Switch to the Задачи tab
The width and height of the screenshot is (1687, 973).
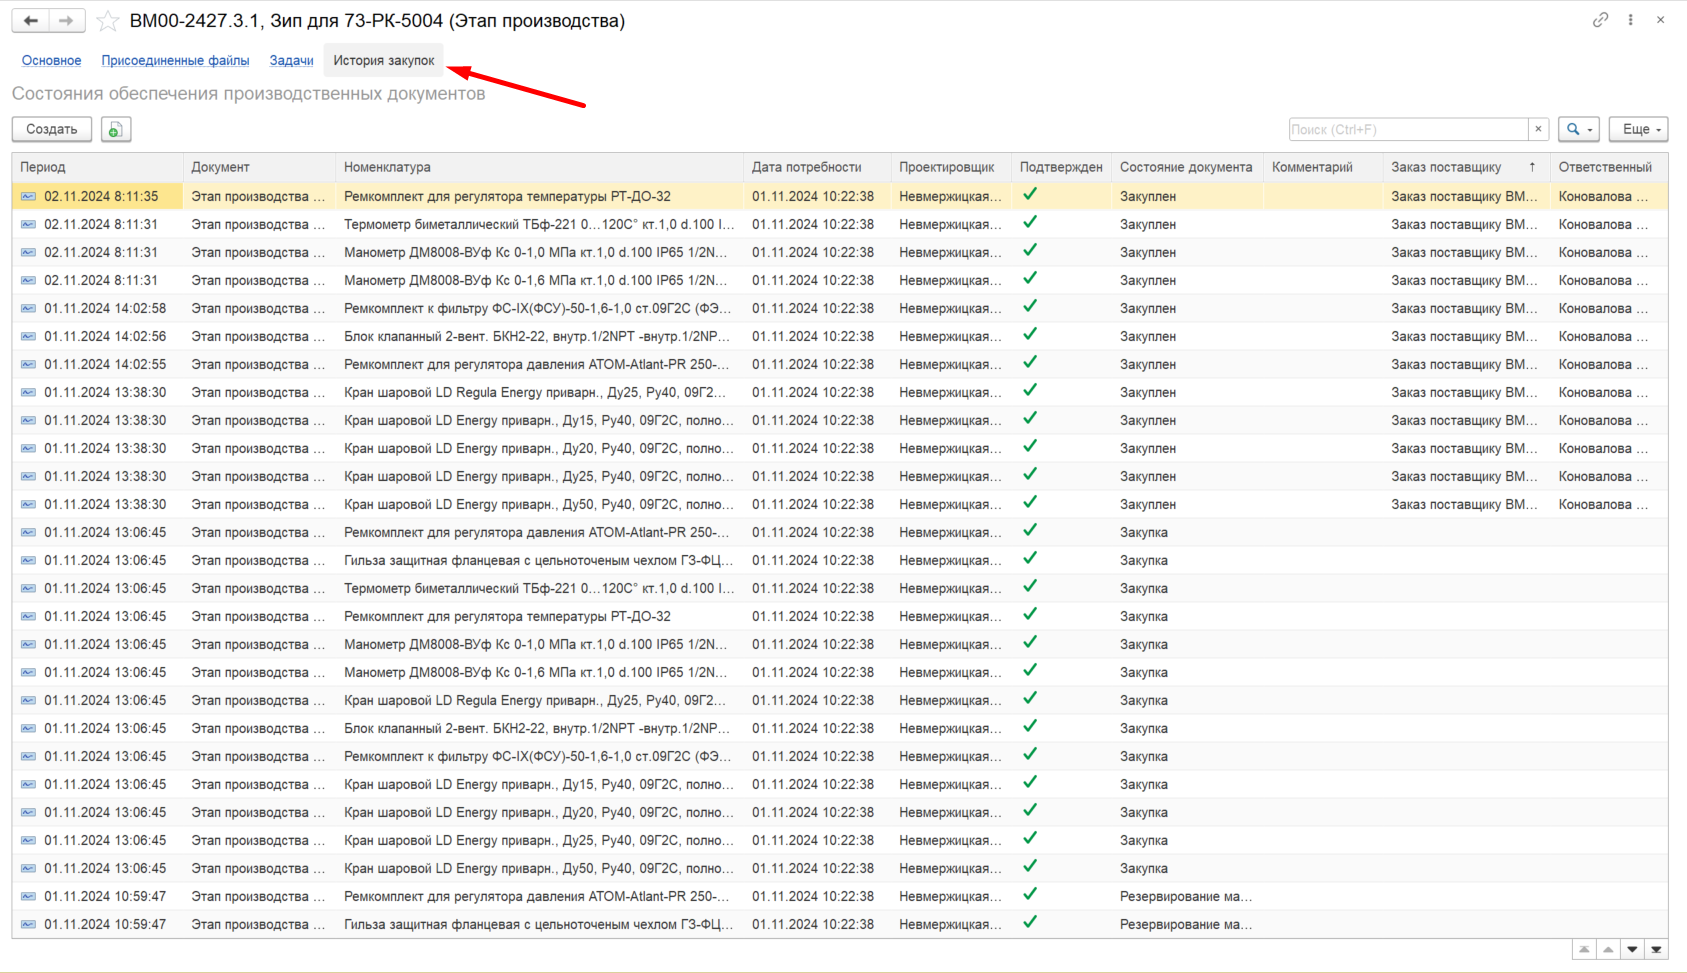[x=292, y=60]
